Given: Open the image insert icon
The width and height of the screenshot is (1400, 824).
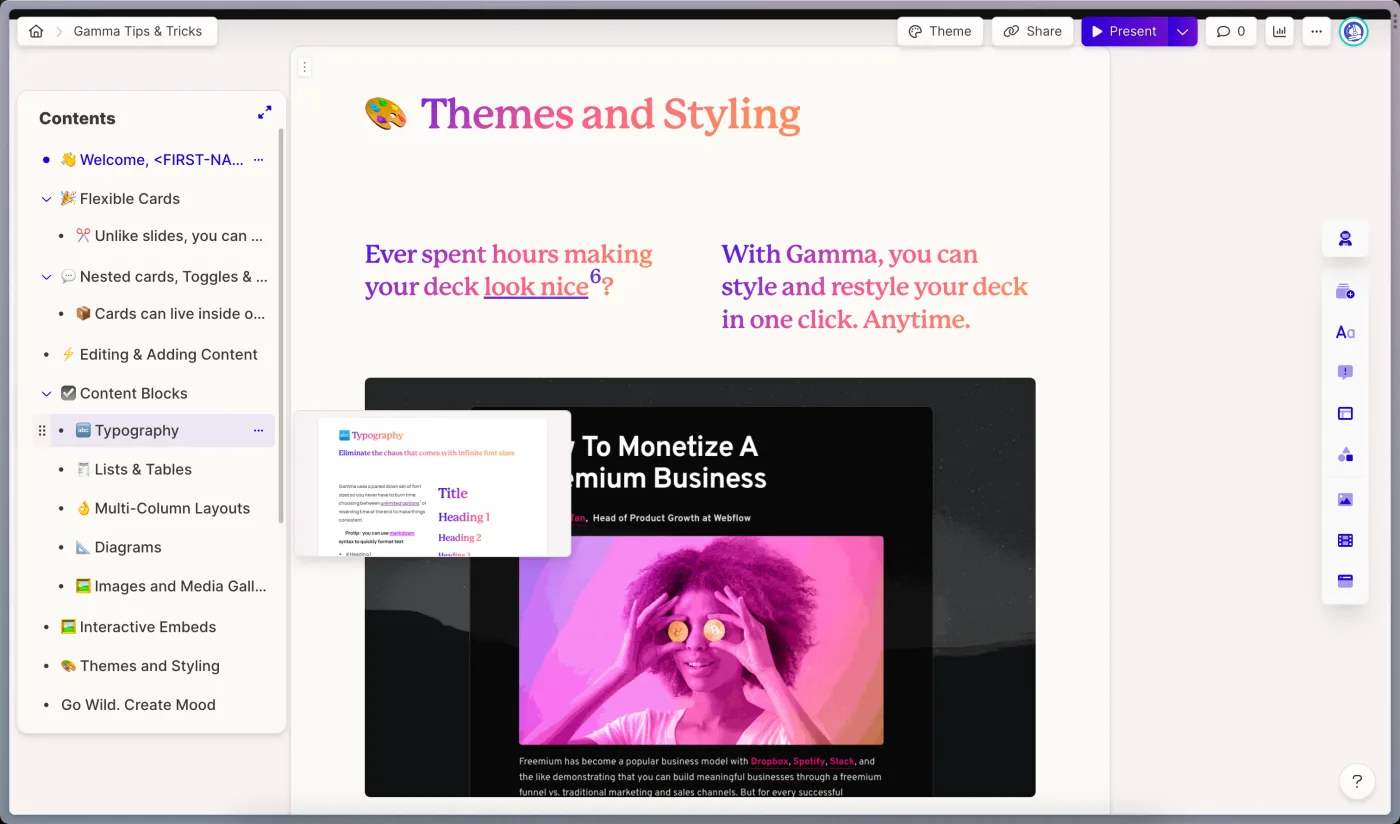Looking at the screenshot, I should click(x=1345, y=499).
